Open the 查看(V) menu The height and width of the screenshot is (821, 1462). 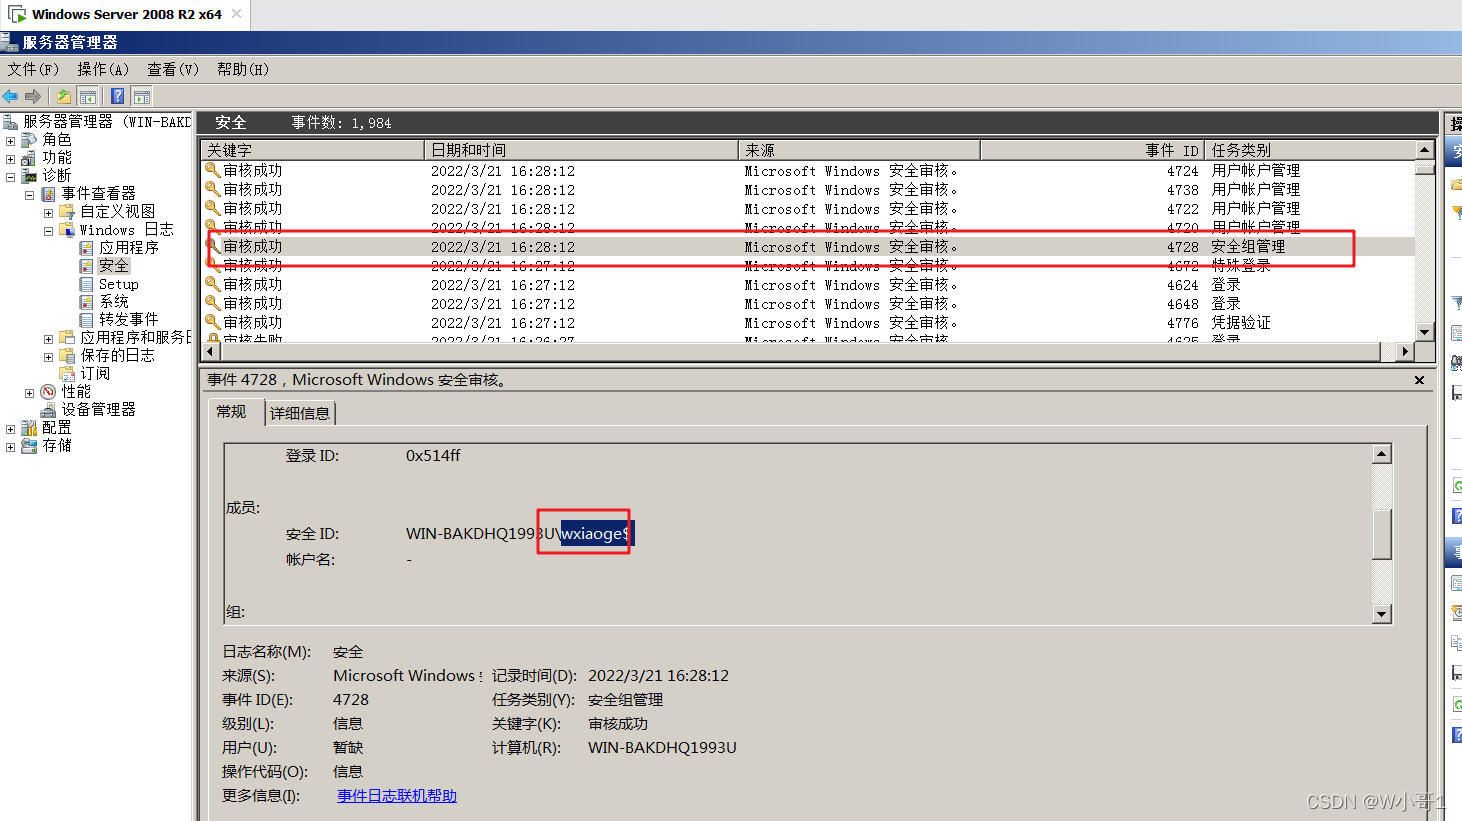tap(173, 69)
